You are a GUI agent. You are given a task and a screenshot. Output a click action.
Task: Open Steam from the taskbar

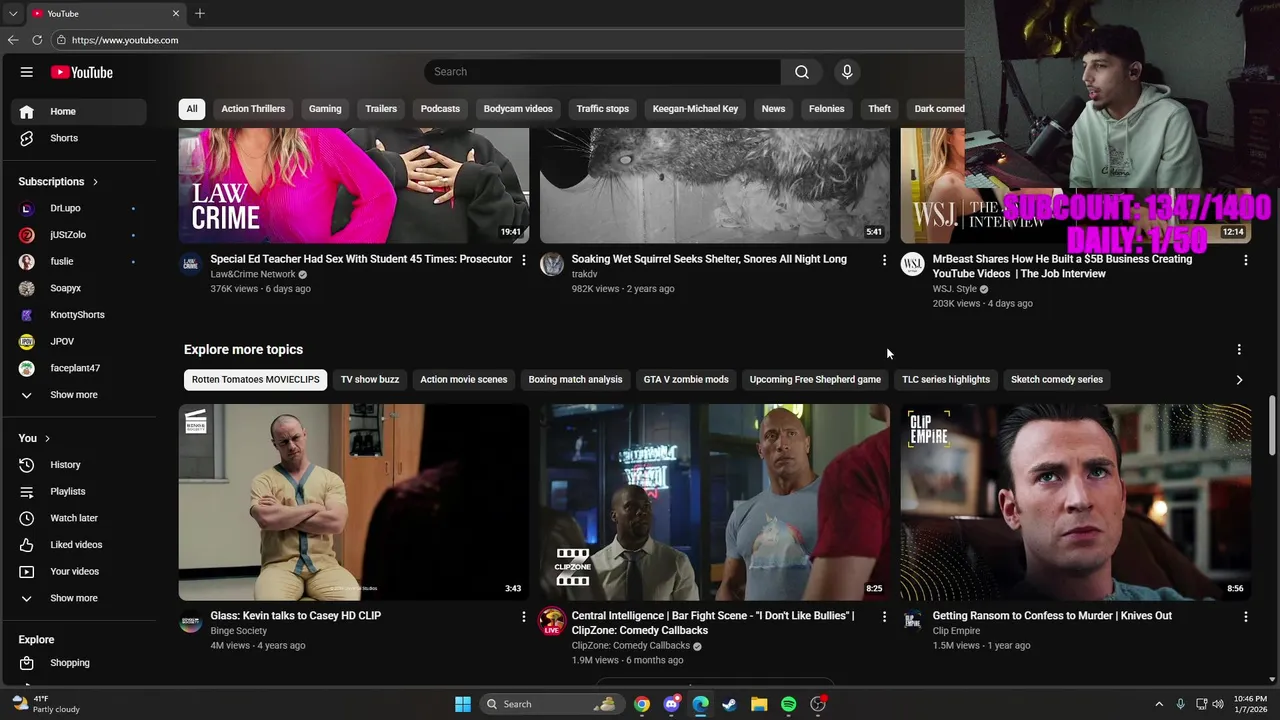tap(730, 704)
